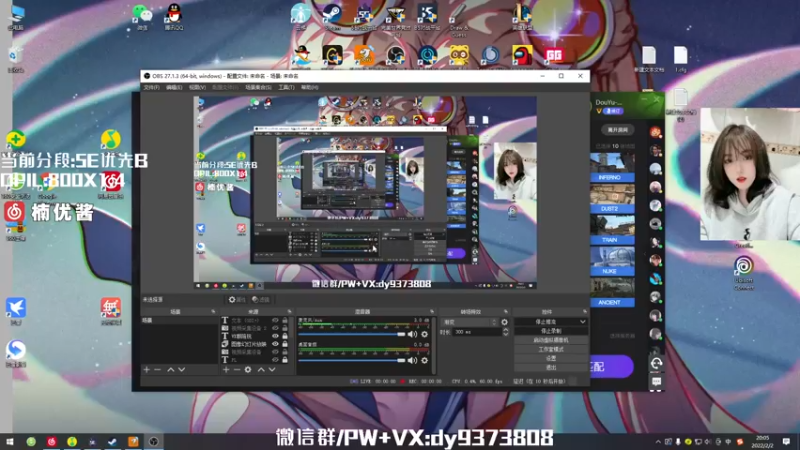Click the headset icon in DouYu panel
Viewport: 800px width, 450px height.
(x=656, y=363)
